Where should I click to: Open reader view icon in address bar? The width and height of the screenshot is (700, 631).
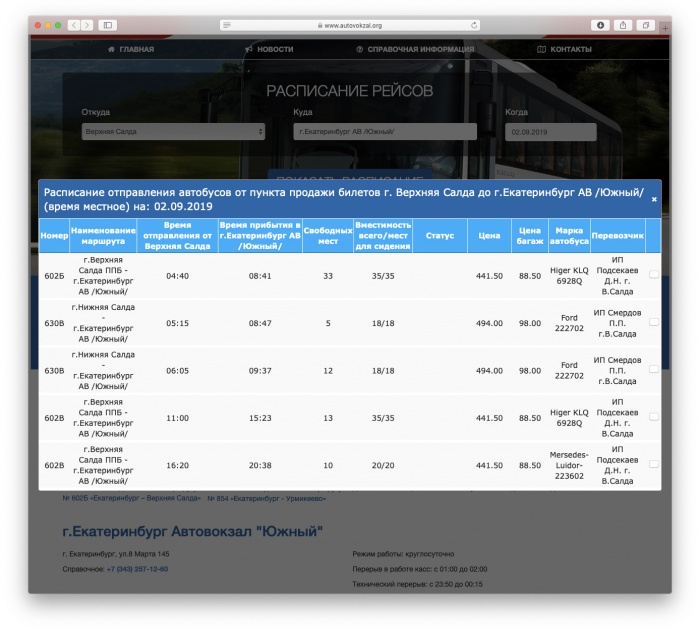(227, 25)
